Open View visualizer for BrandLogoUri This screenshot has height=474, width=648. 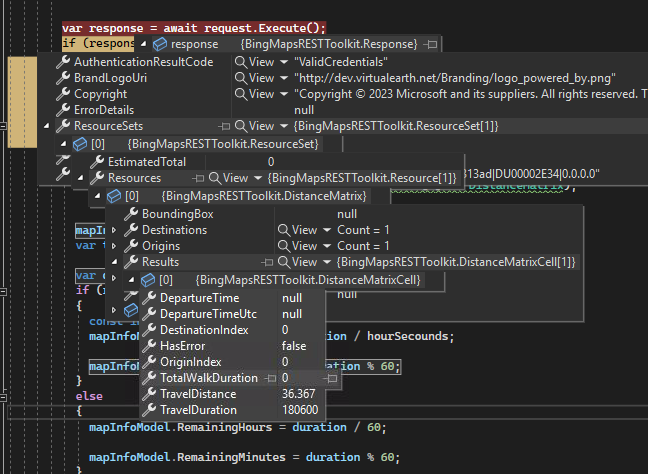(x=255, y=78)
